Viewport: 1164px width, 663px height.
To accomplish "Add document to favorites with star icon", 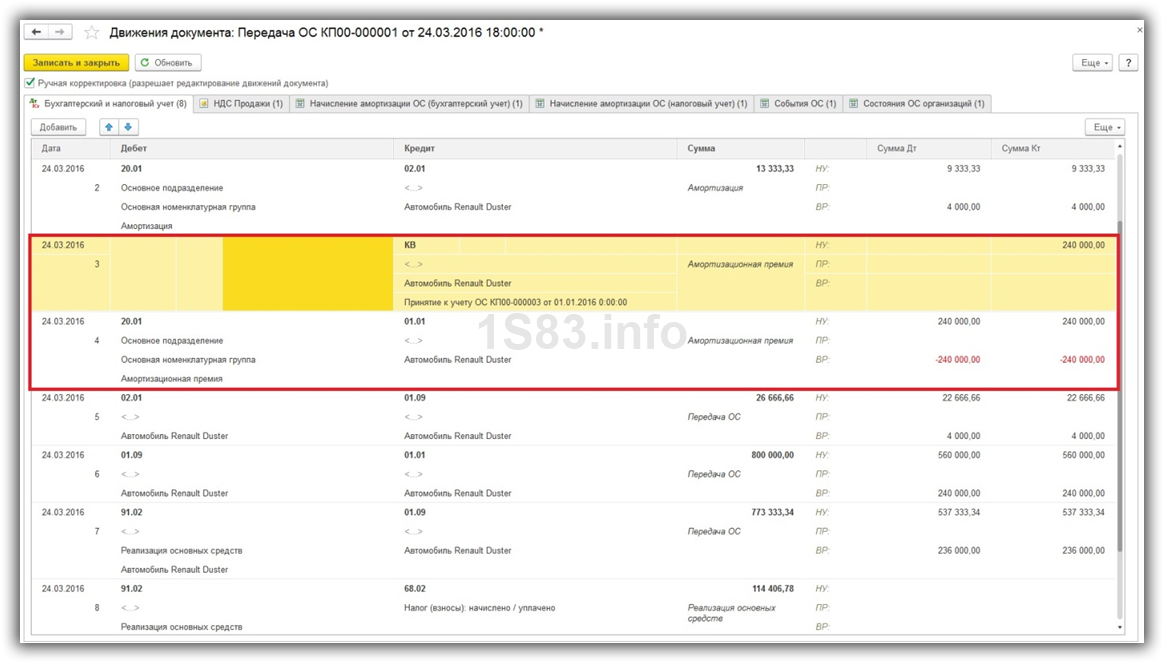I will [92, 33].
